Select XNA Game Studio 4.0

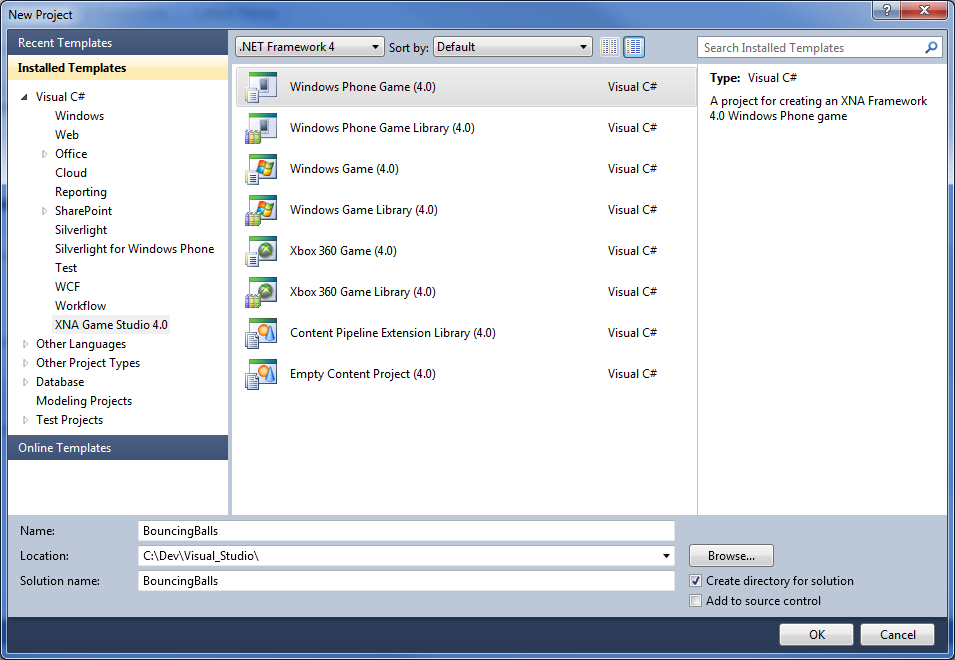pyautogui.click(x=111, y=325)
